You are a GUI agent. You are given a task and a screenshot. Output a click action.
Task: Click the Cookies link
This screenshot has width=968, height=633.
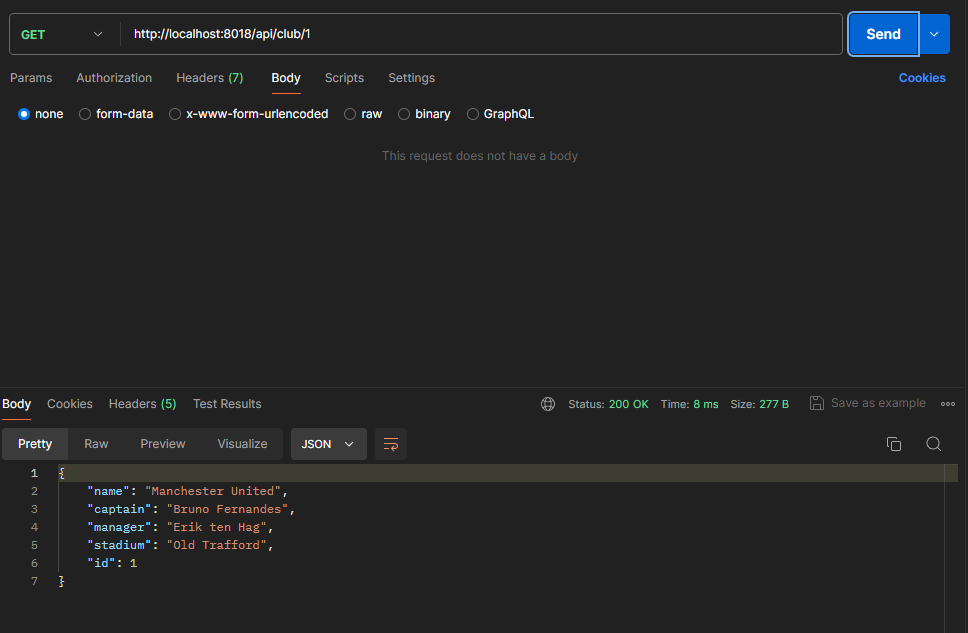(x=922, y=78)
